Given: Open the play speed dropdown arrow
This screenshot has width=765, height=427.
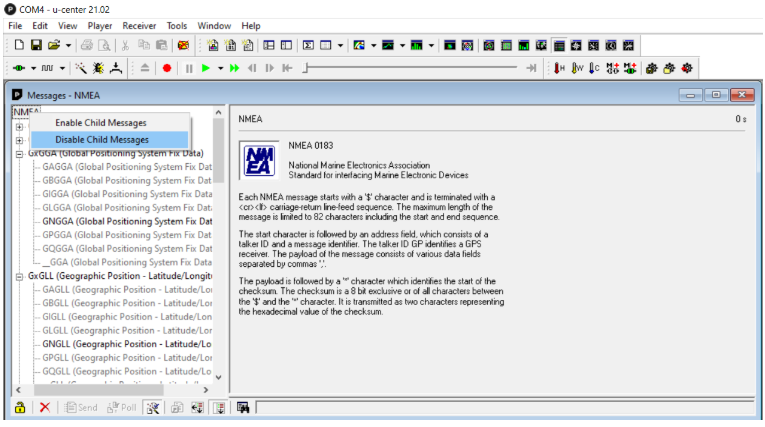Looking at the screenshot, I should click(221, 68).
